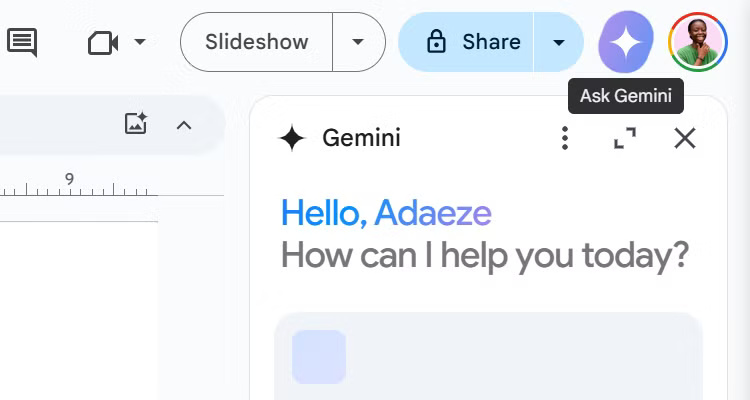The height and width of the screenshot is (400, 750).
Task: Click the Gemini suggestion card
Action: pyautogui.click(x=488, y=358)
